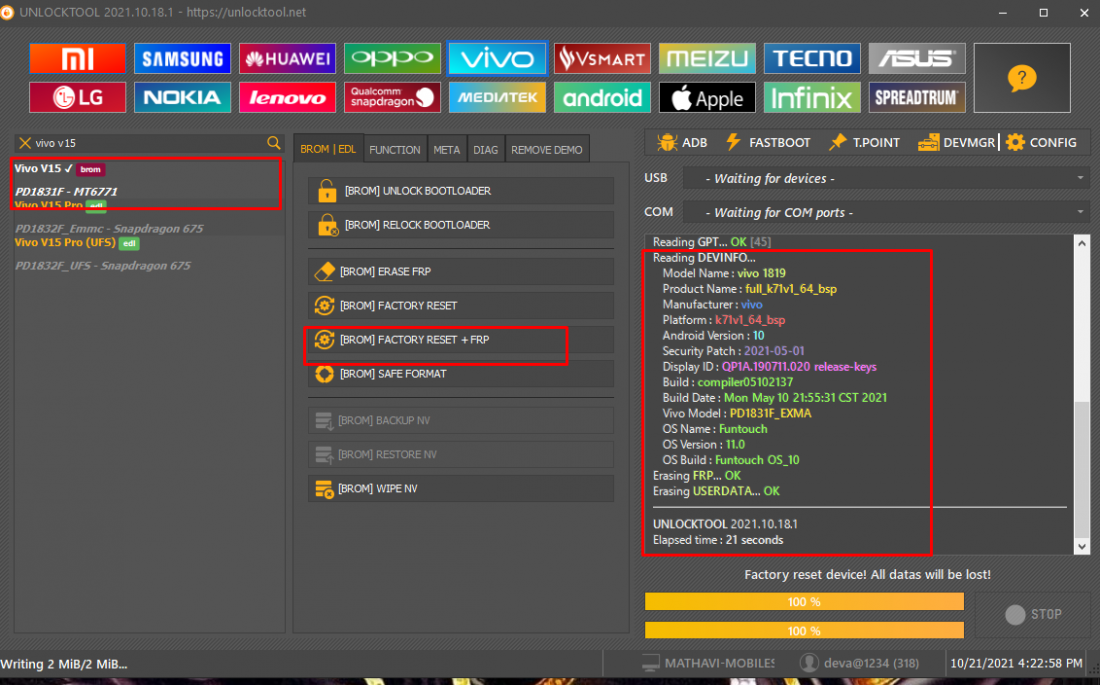Click log scrollbar down arrow
This screenshot has width=1100, height=685.
pos(1082,547)
